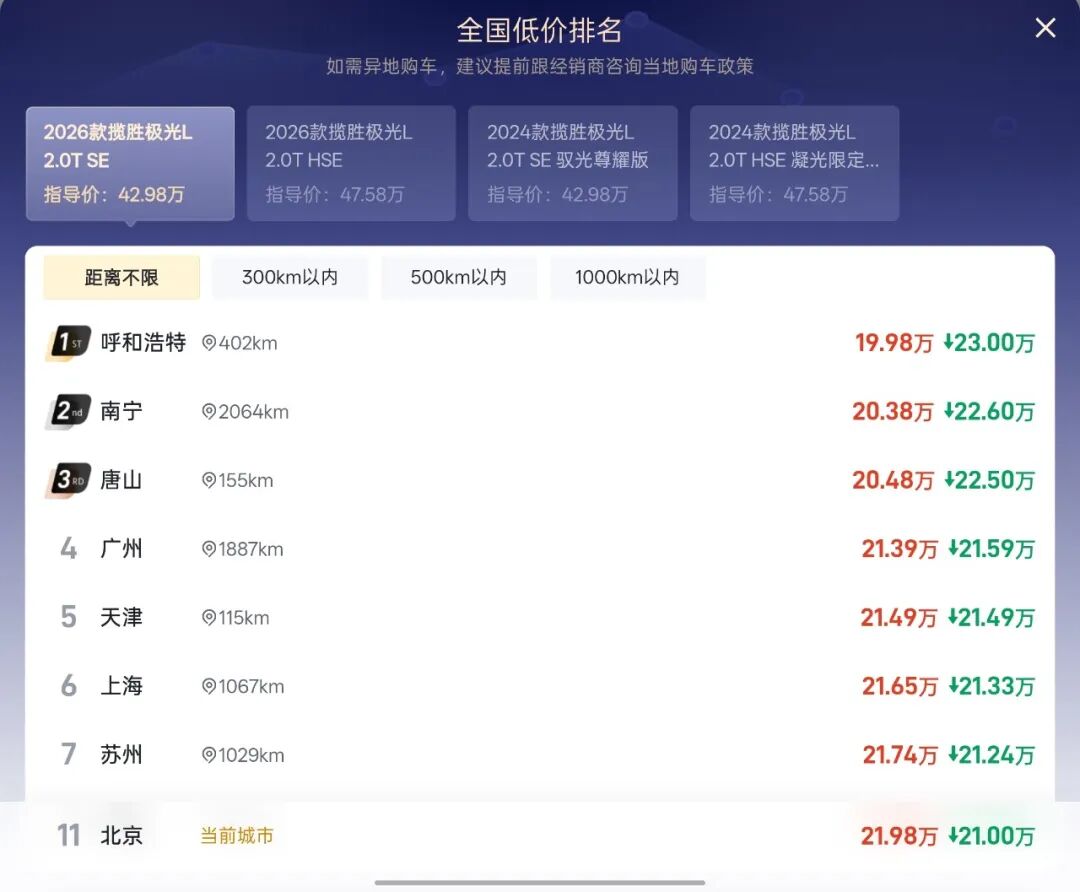Image resolution: width=1080 pixels, height=892 pixels.
Task: Click the location pin beside 1029km
Action: [209, 755]
